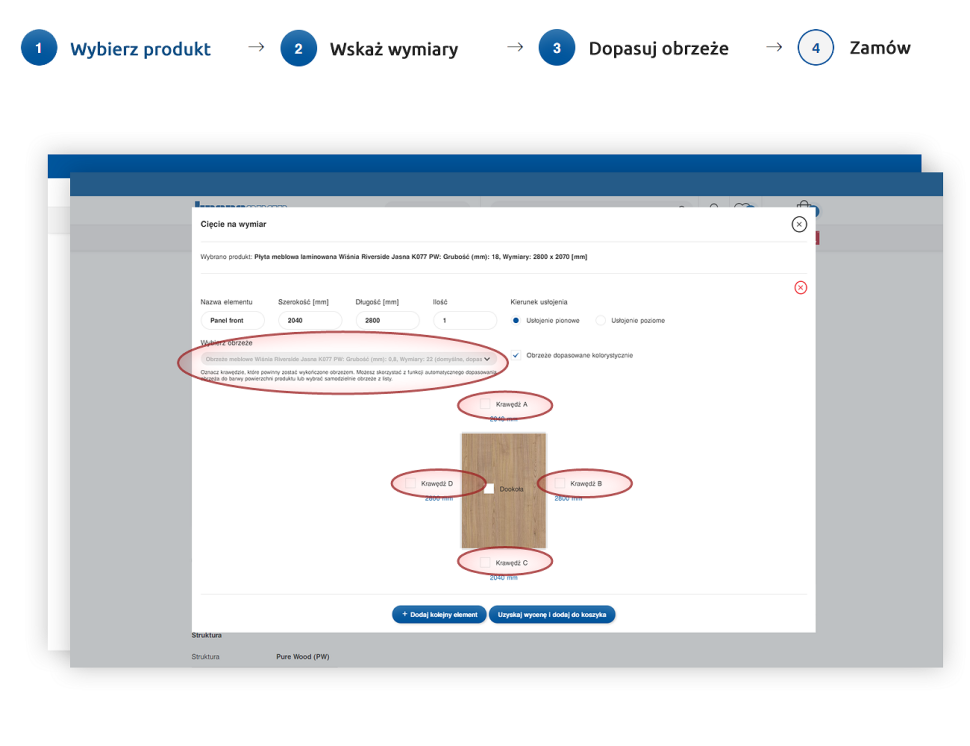
Task: Enable Krawędź C edge checkbox
Action: click(x=485, y=563)
